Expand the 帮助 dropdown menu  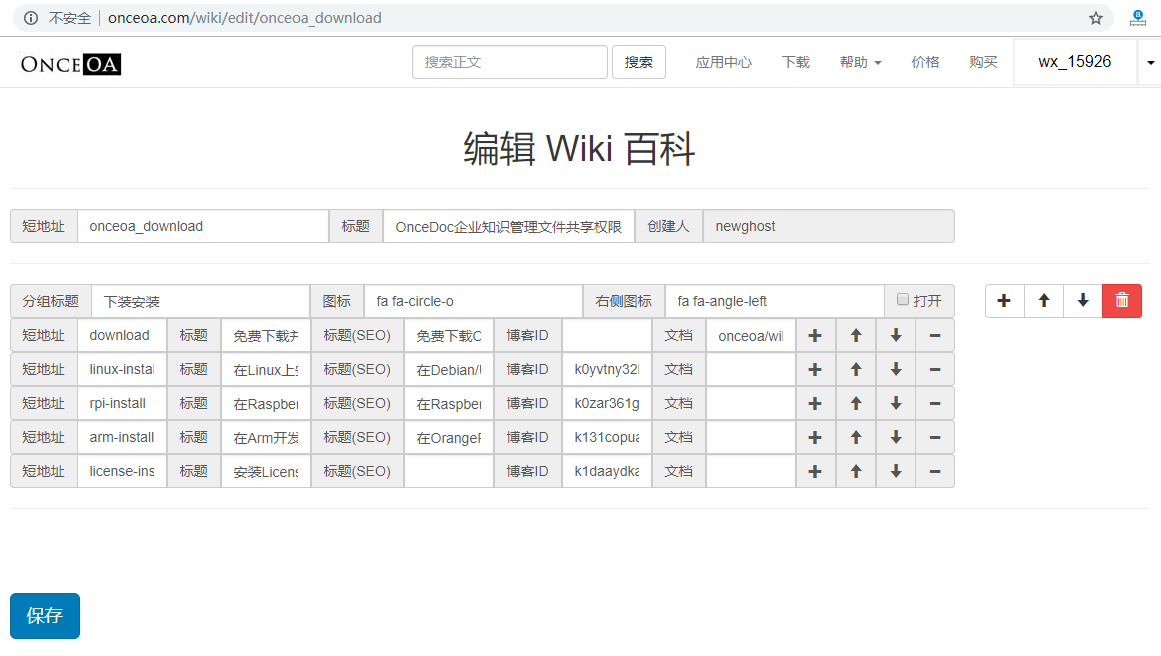click(860, 62)
